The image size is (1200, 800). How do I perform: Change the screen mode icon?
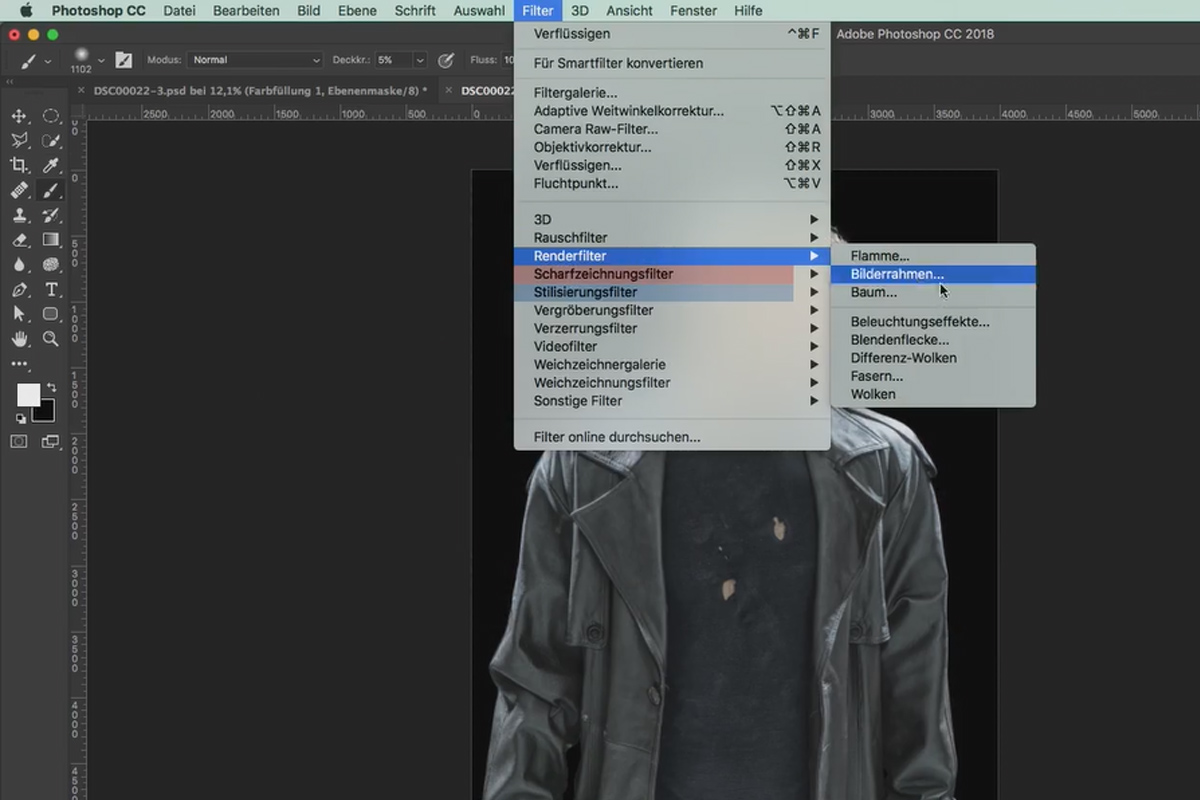click(51, 441)
